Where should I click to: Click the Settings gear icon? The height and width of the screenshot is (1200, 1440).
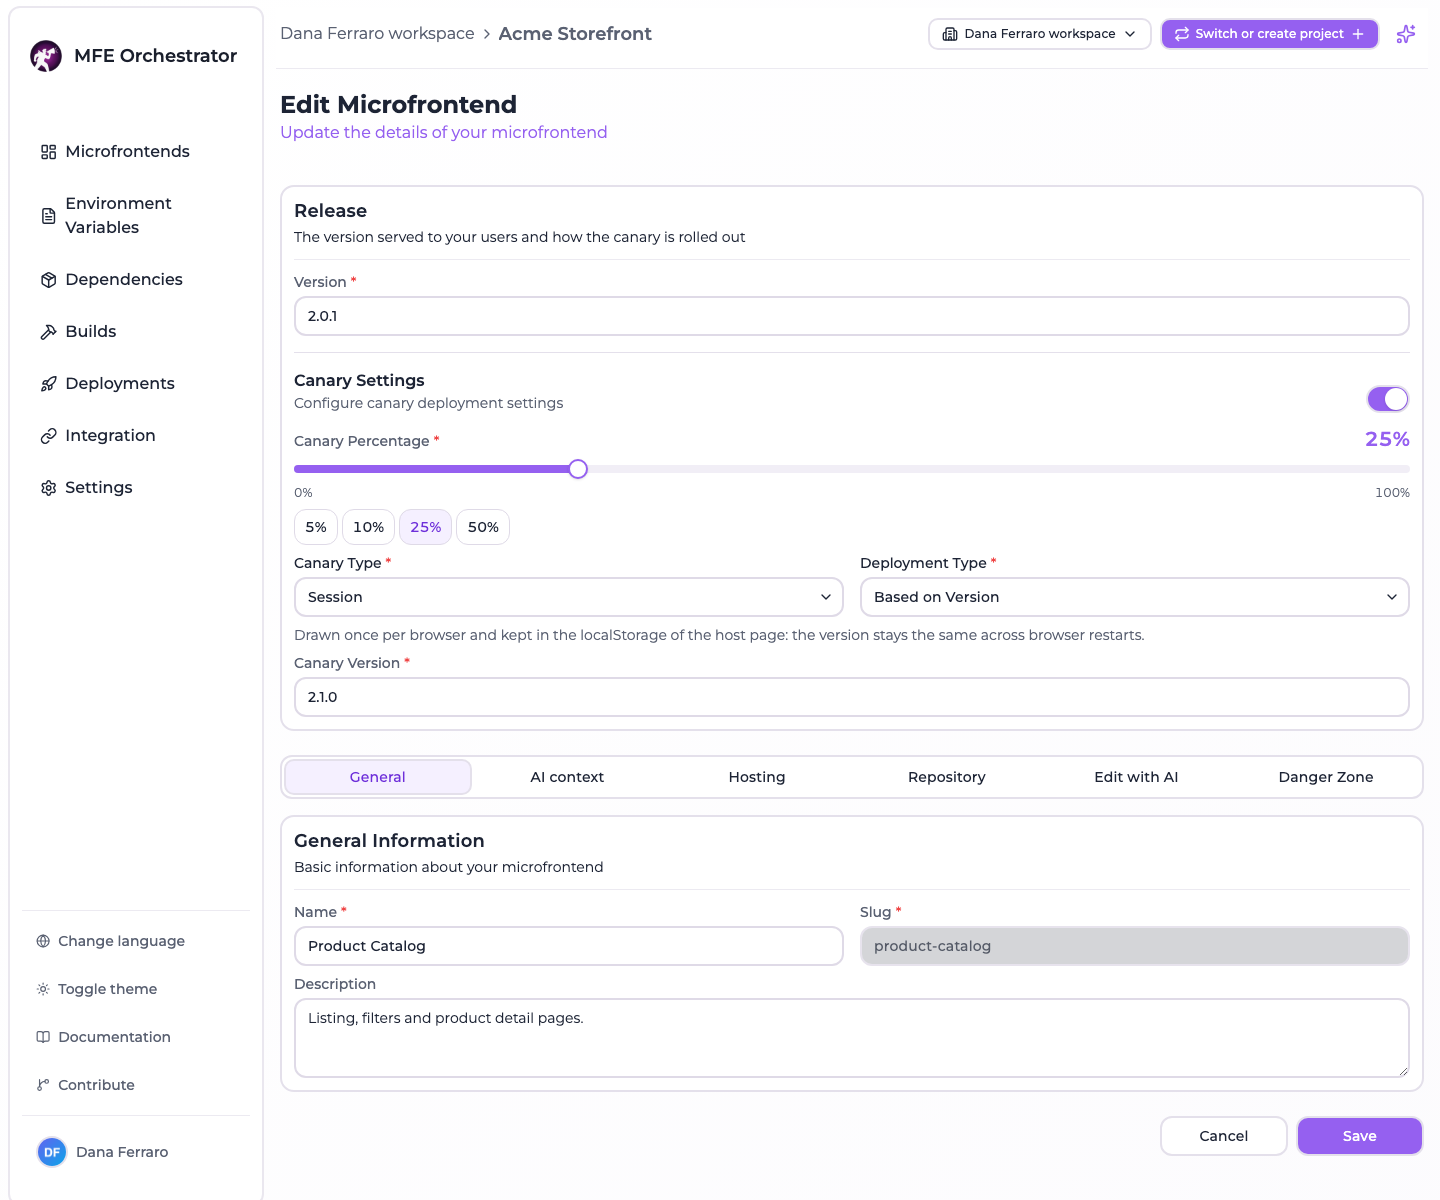48,488
